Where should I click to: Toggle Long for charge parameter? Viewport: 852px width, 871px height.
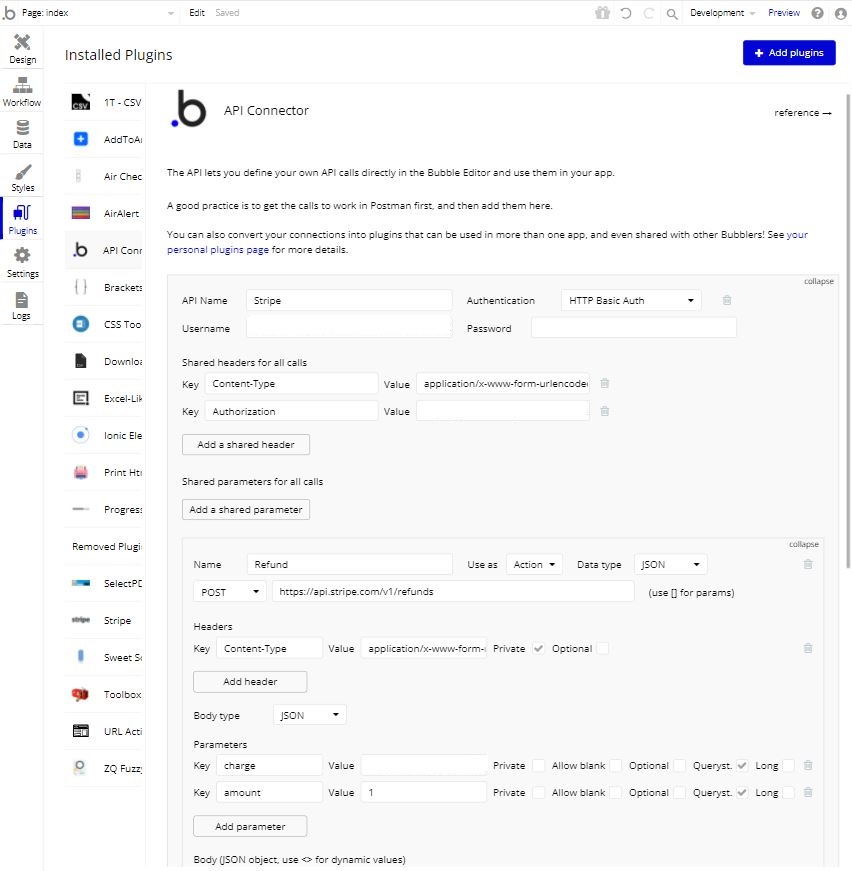788,765
